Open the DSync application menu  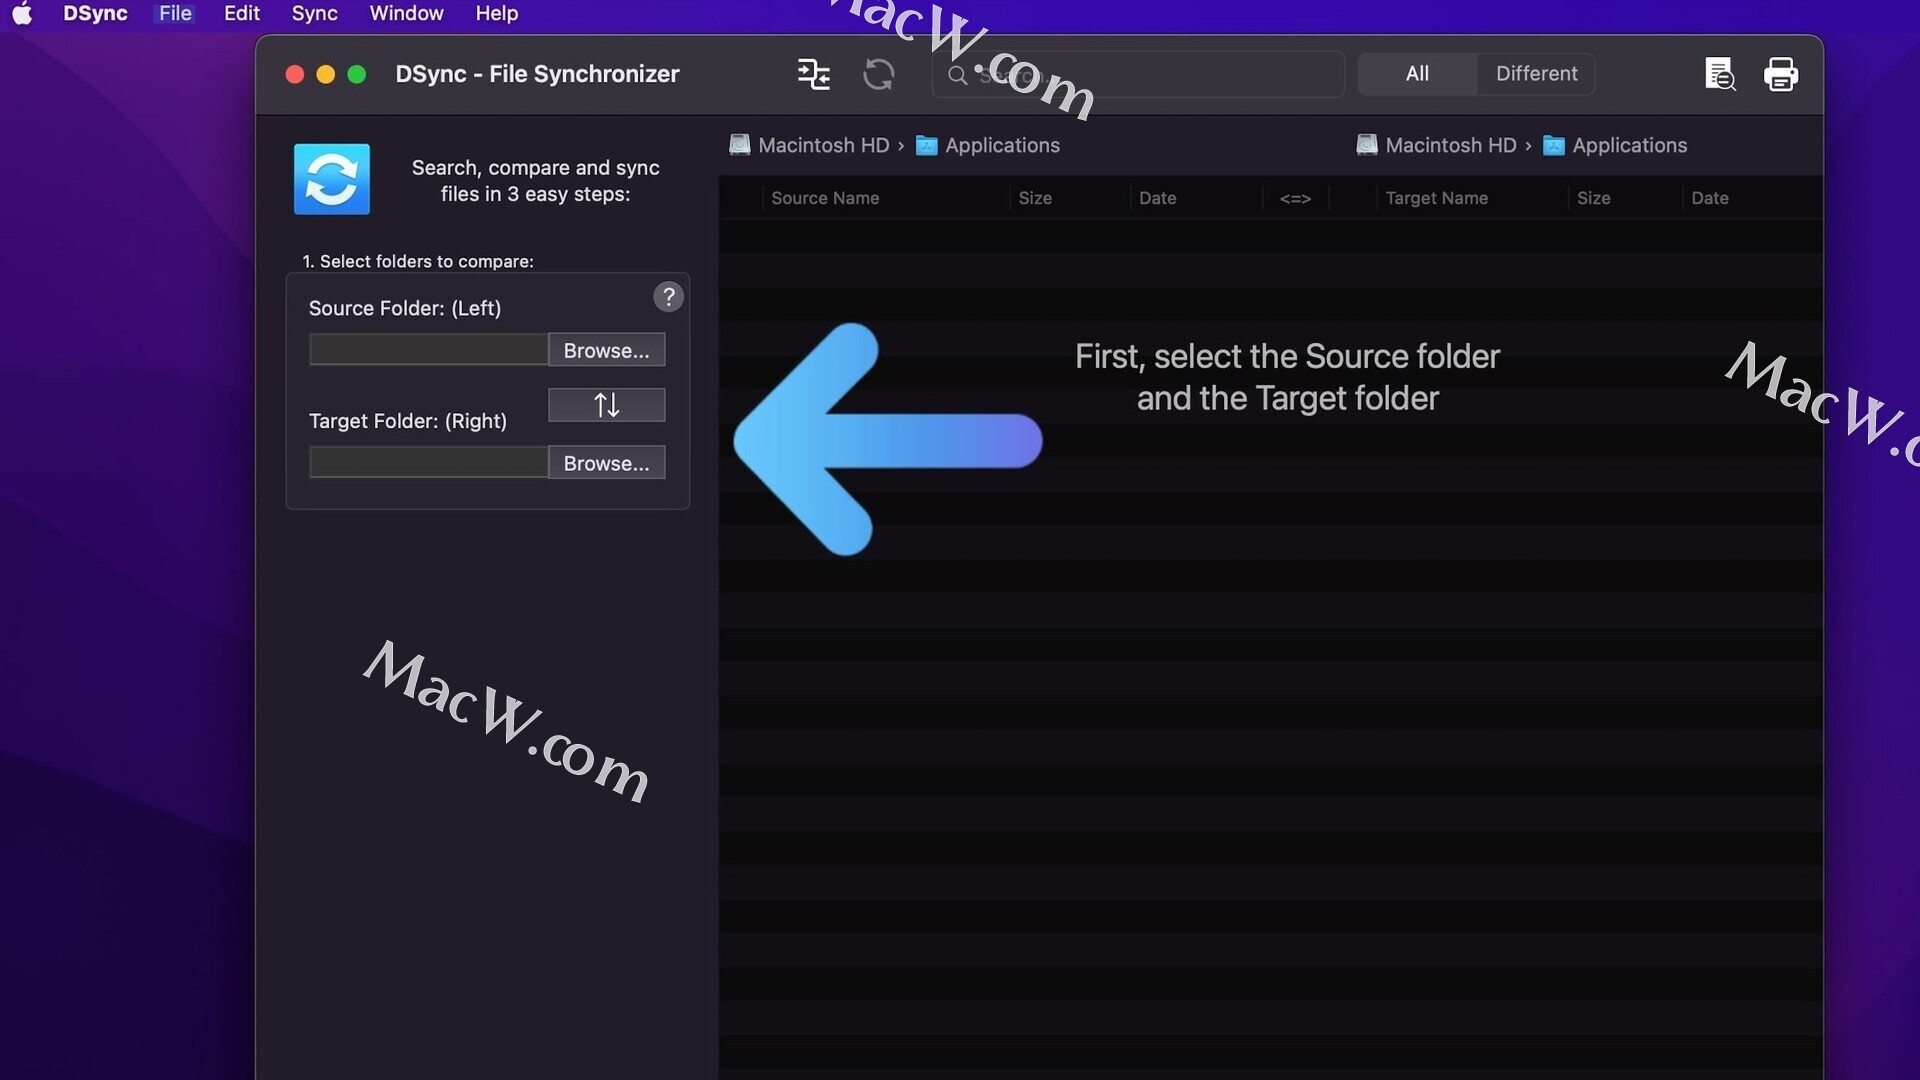click(x=95, y=13)
